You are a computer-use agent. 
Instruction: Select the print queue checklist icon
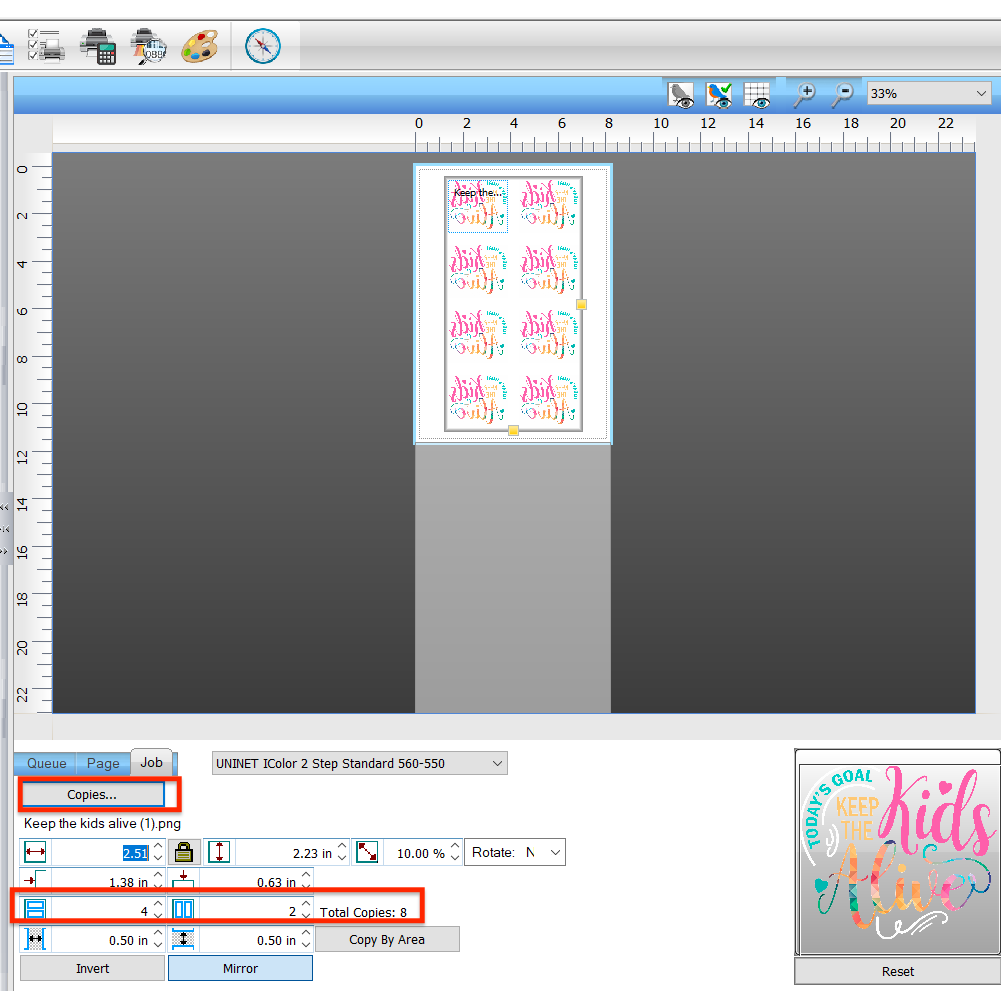(x=48, y=46)
